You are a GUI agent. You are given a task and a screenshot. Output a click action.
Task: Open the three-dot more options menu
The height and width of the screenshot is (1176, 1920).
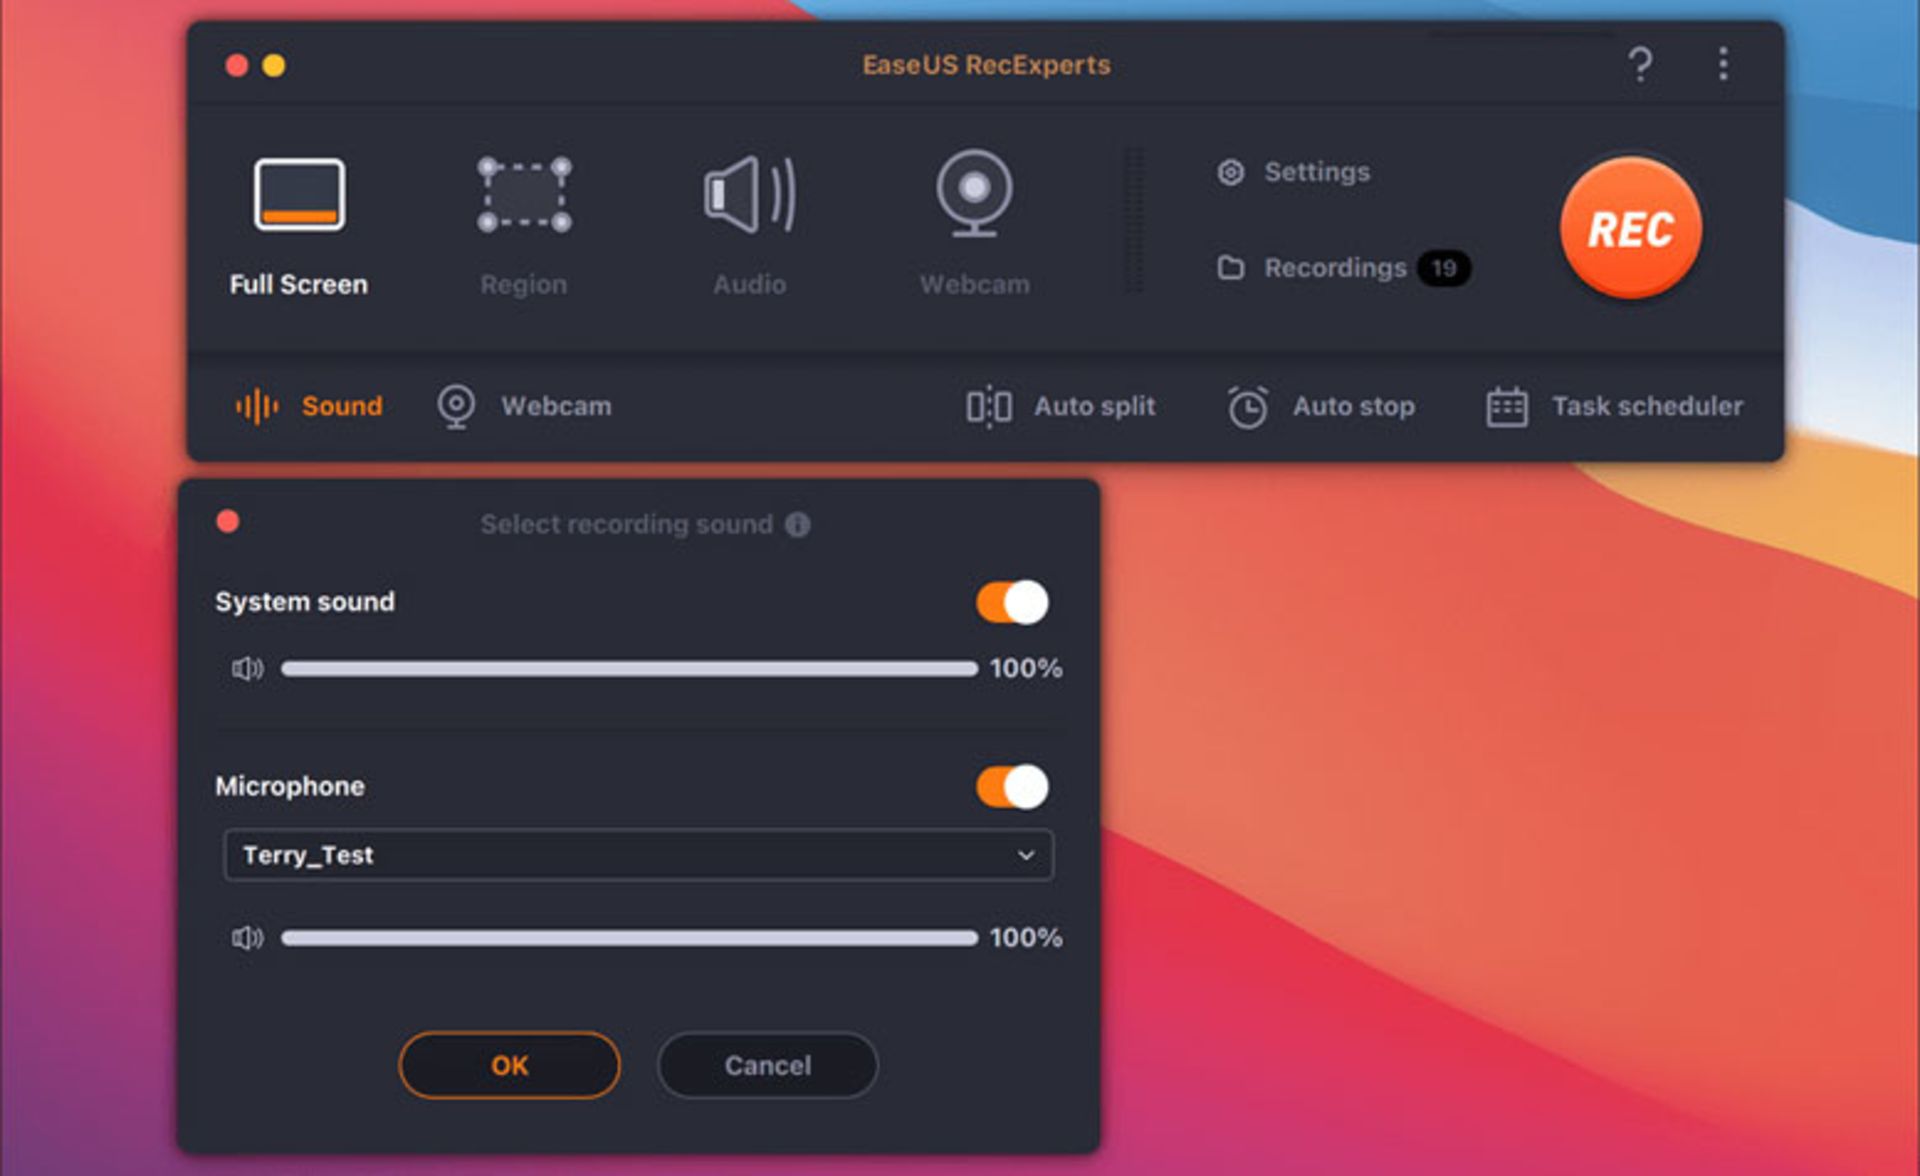pos(1722,64)
